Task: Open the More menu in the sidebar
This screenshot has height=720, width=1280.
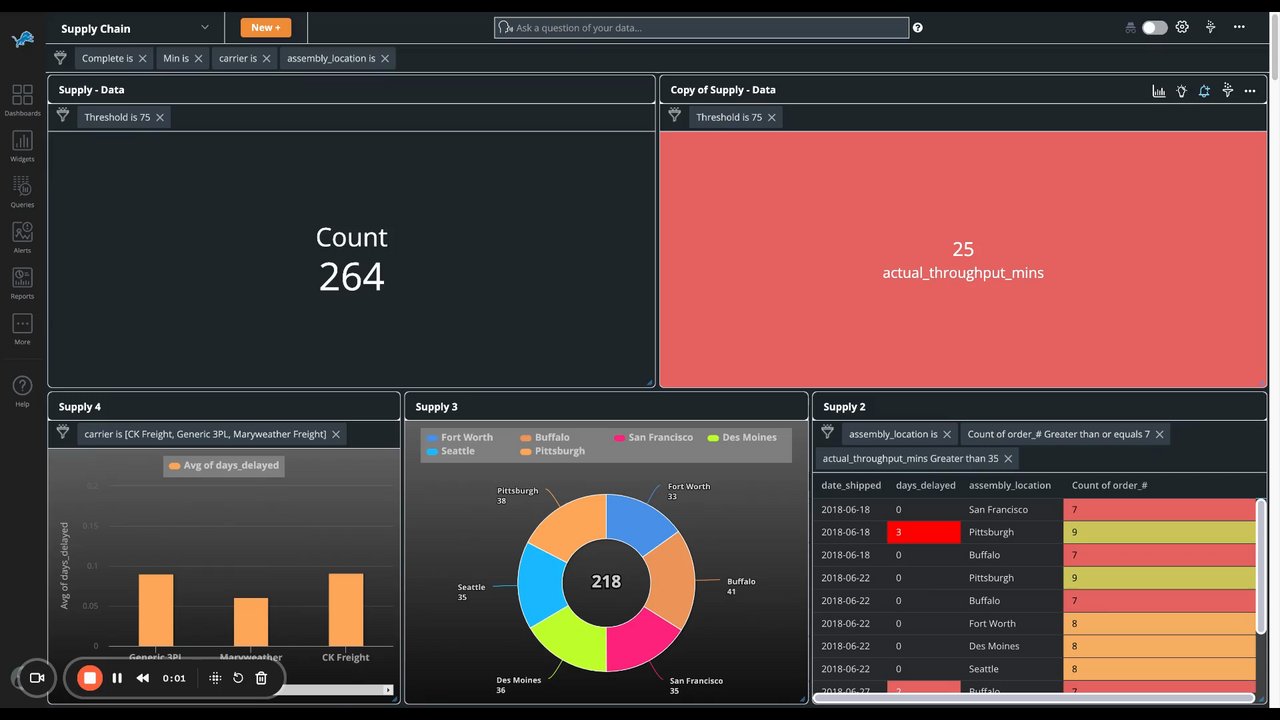Action: coord(22,329)
